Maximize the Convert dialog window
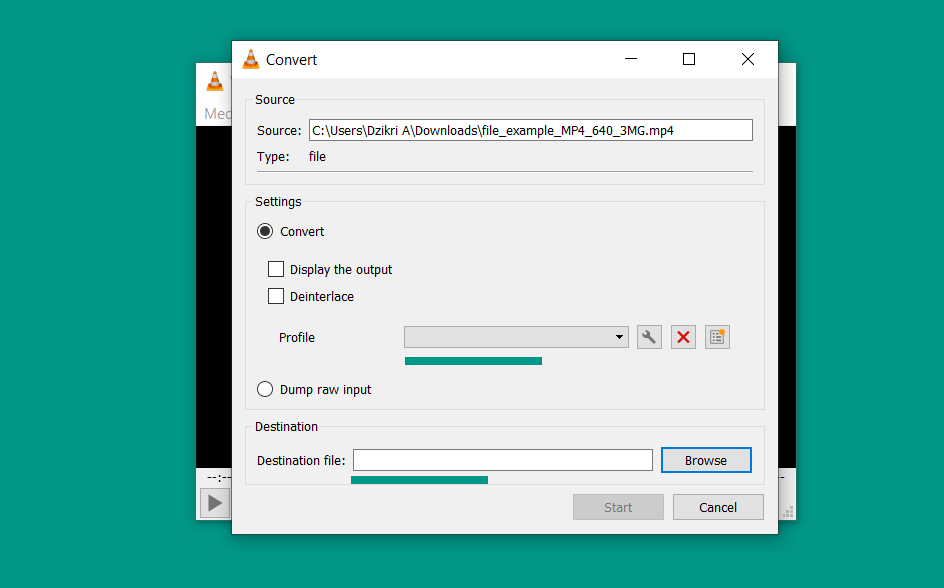Viewport: 944px width, 588px height. tap(689, 59)
